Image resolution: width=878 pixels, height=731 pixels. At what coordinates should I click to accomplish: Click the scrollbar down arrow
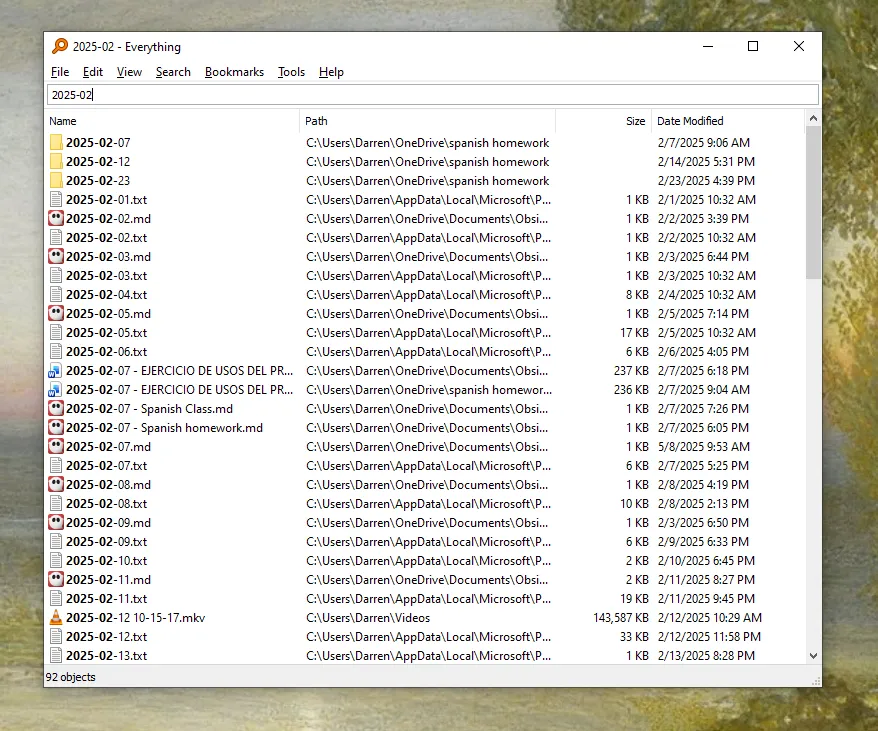click(813, 655)
